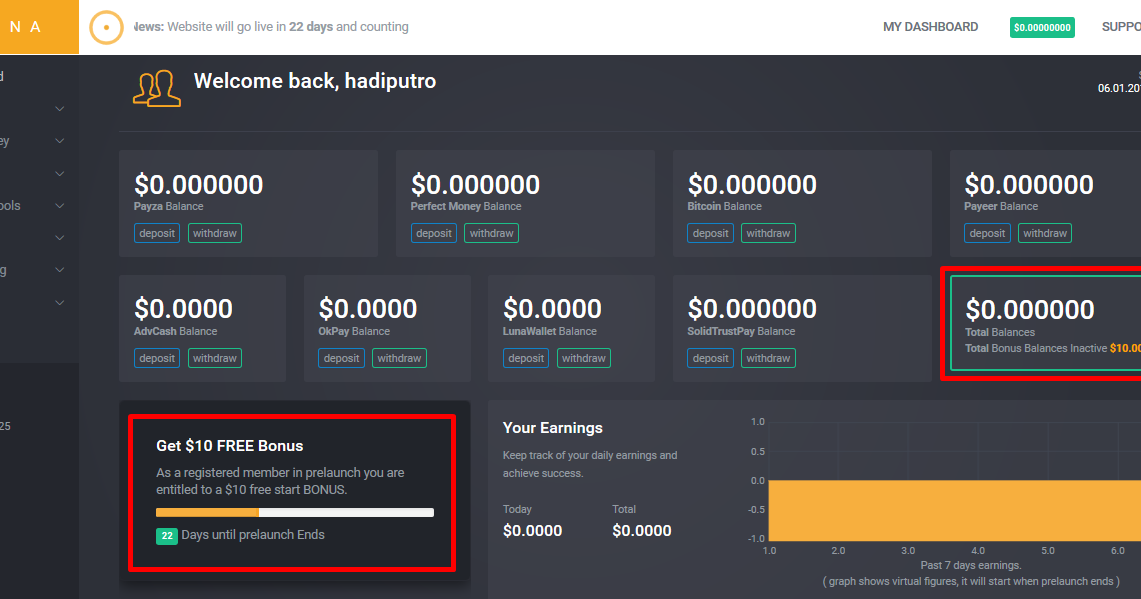Open MY DASHBOARD in the top bar
Screen dimensions: 1141x599
(930, 27)
